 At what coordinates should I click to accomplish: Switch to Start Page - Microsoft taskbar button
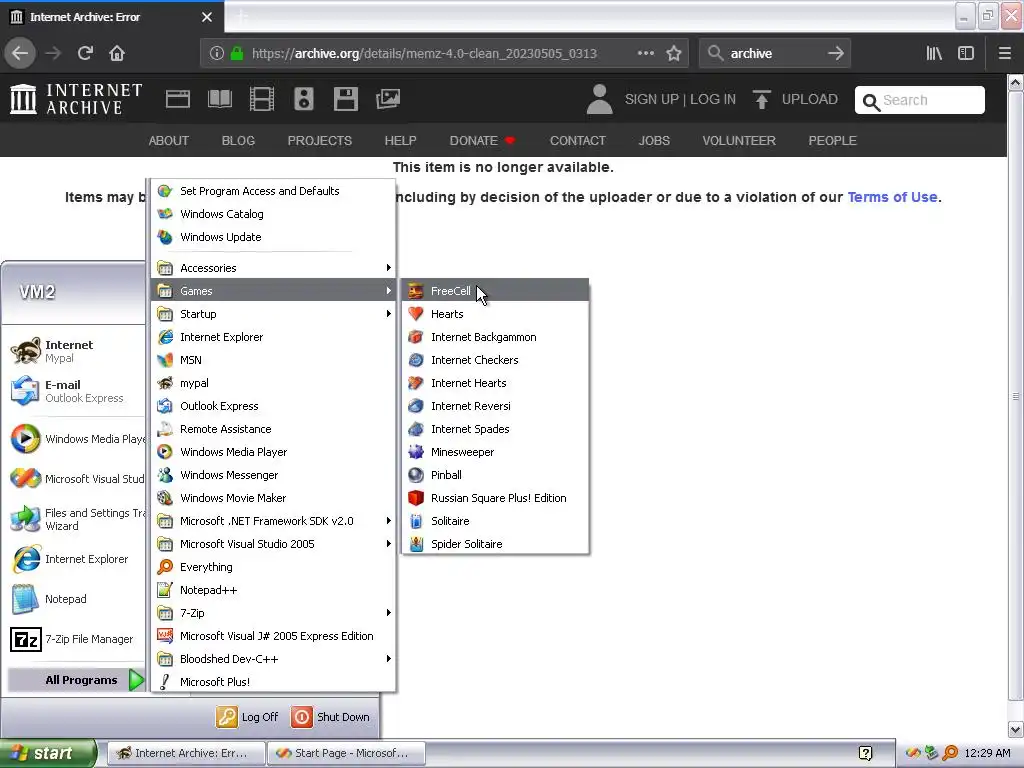click(x=346, y=753)
